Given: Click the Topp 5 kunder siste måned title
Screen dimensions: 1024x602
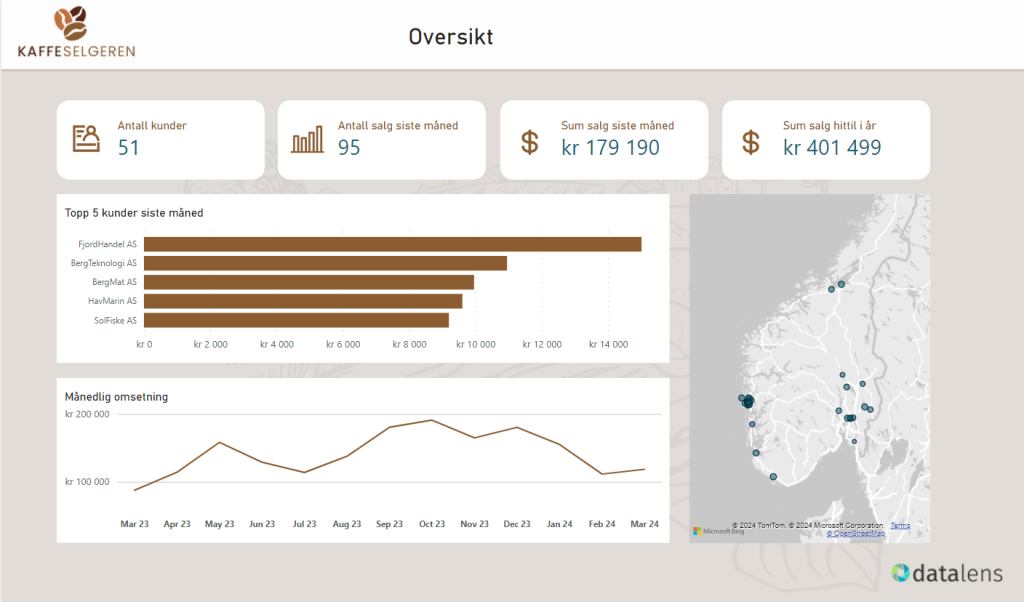Looking at the screenshot, I should (x=134, y=213).
